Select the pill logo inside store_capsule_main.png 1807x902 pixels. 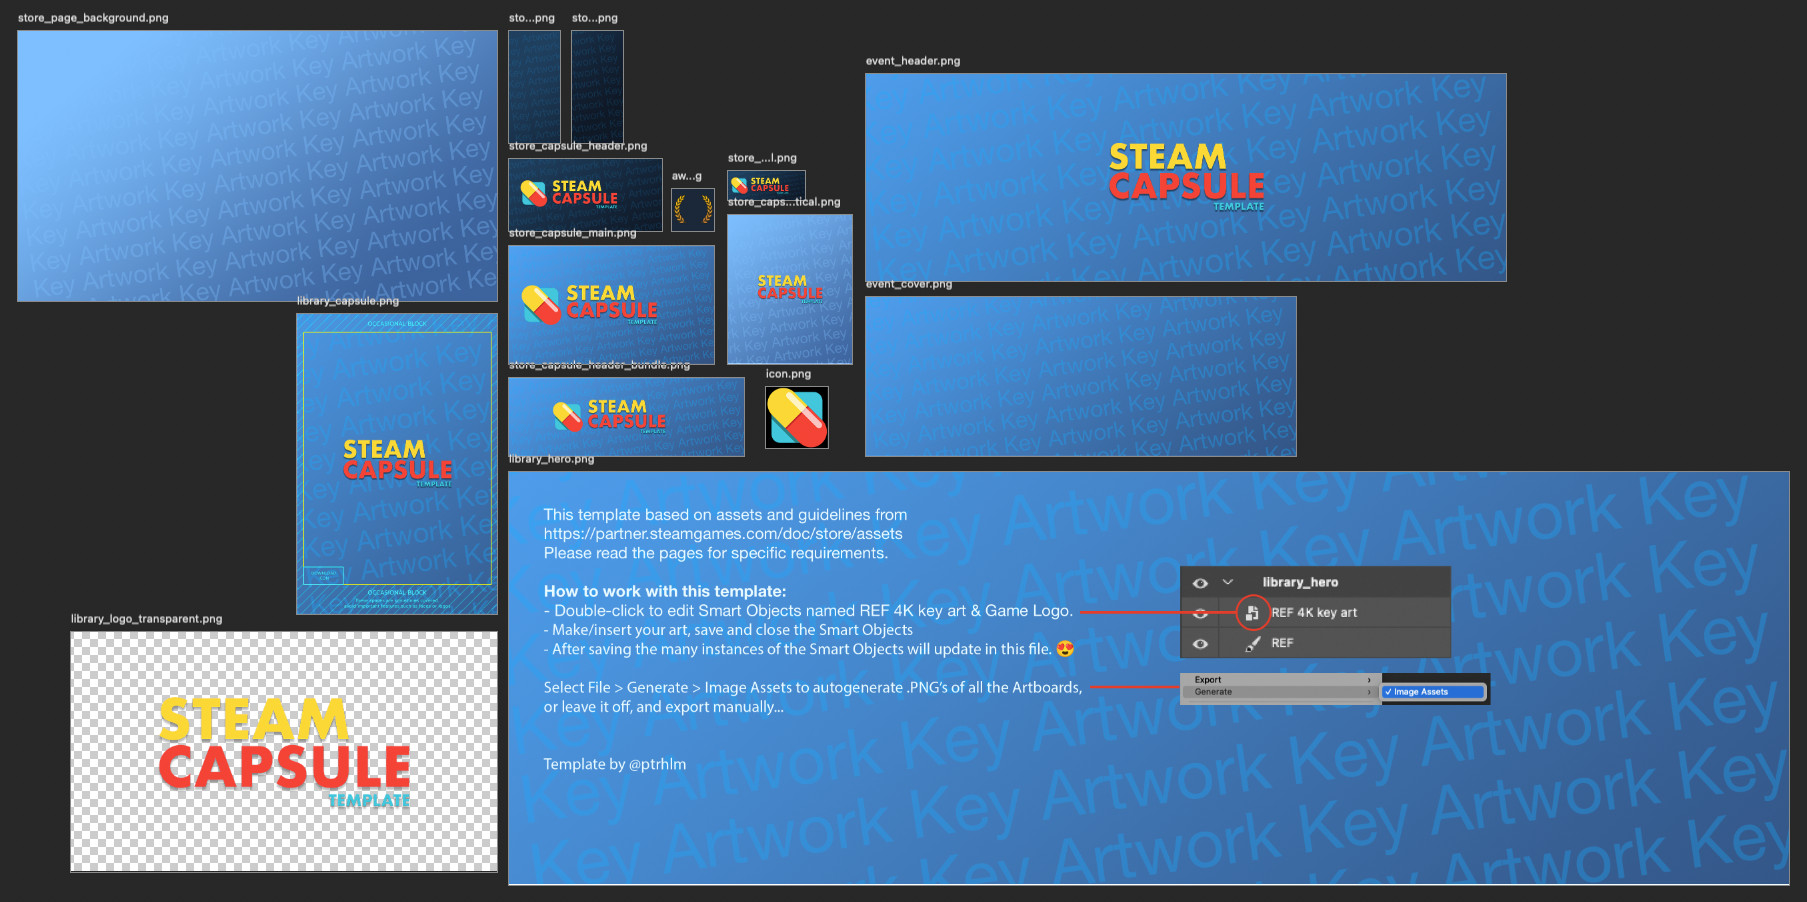pyautogui.click(x=540, y=303)
